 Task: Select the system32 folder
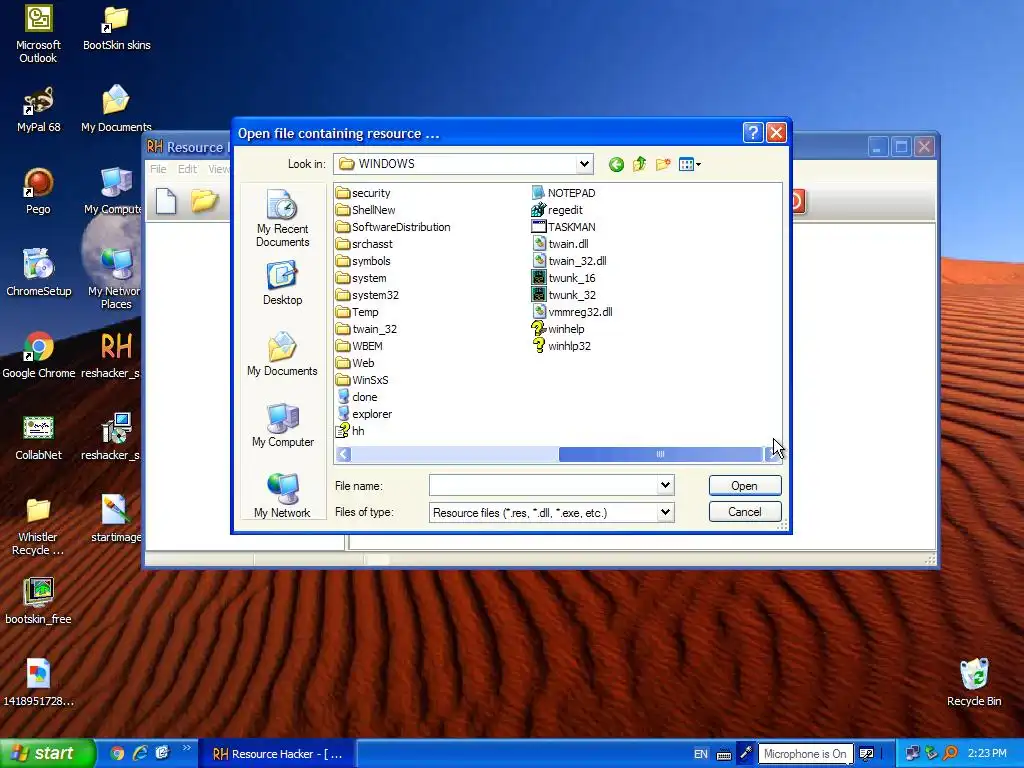point(367,295)
